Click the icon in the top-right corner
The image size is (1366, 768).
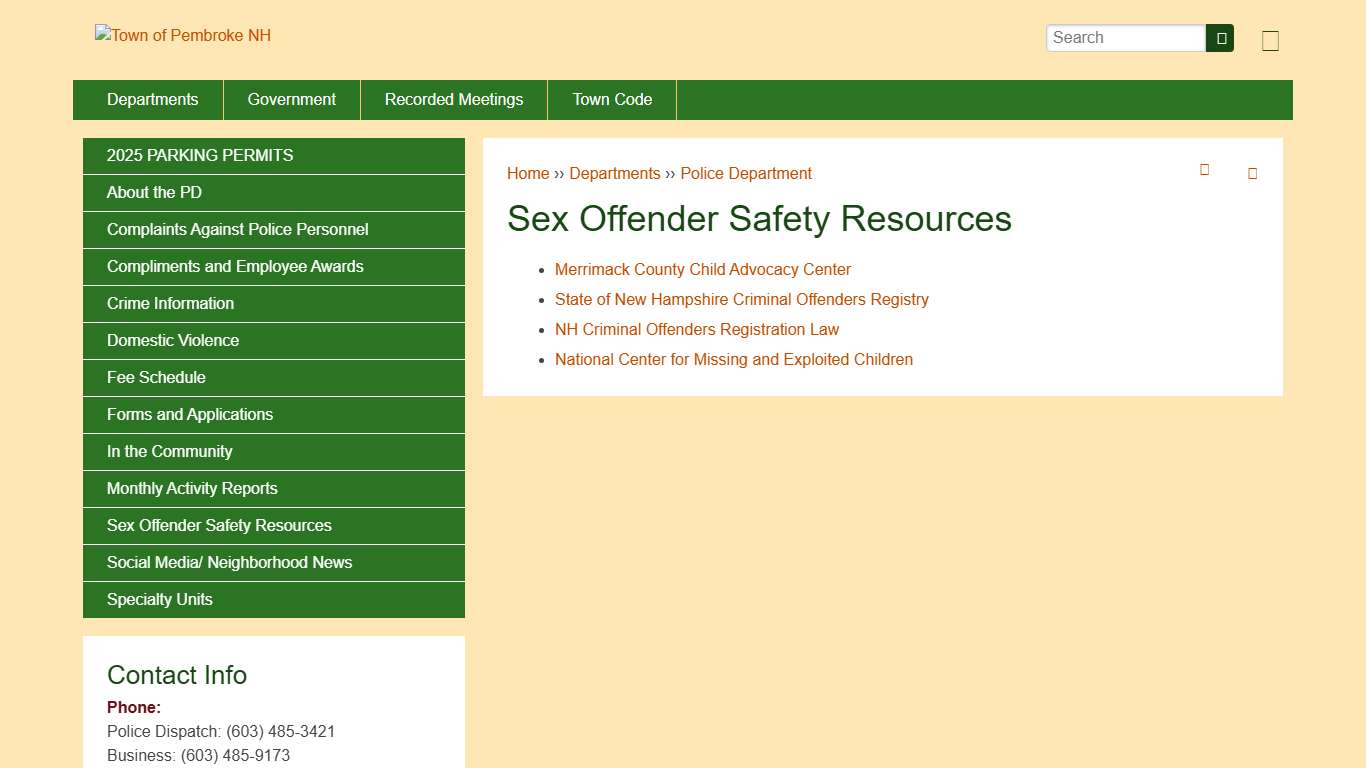pyautogui.click(x=1270, y=41)
